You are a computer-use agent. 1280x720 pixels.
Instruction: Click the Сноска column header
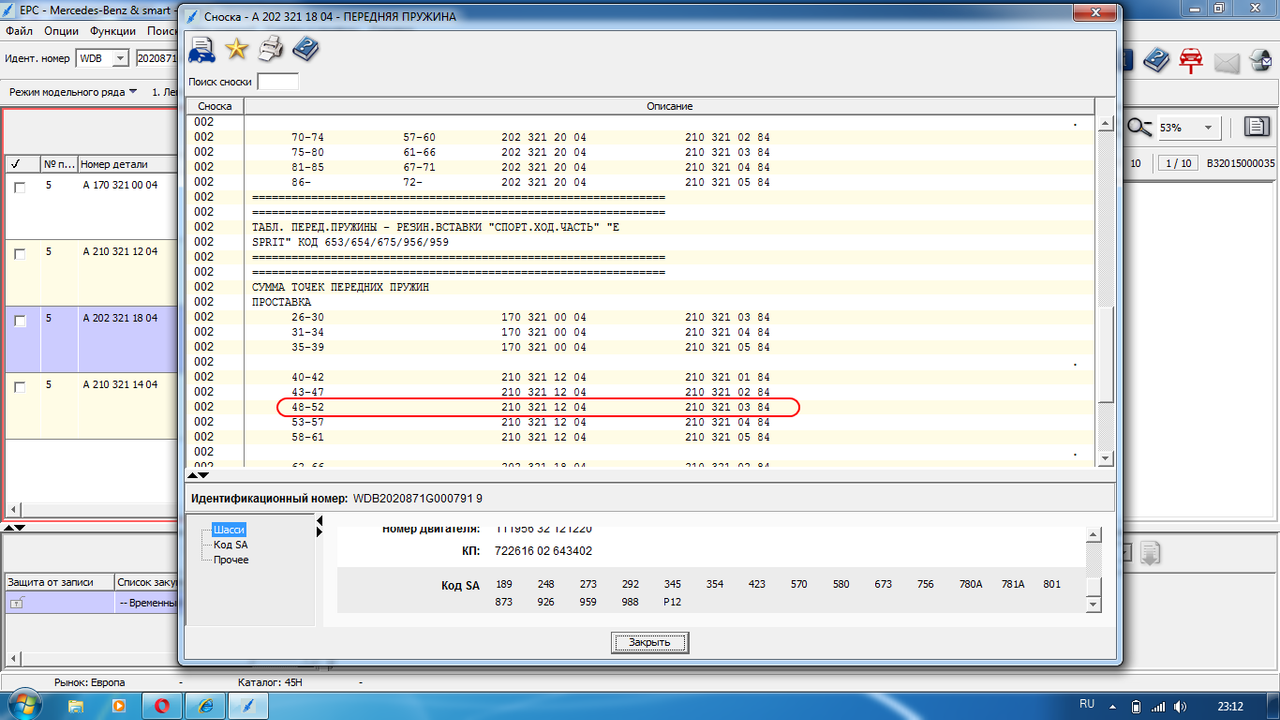point(215,106)
